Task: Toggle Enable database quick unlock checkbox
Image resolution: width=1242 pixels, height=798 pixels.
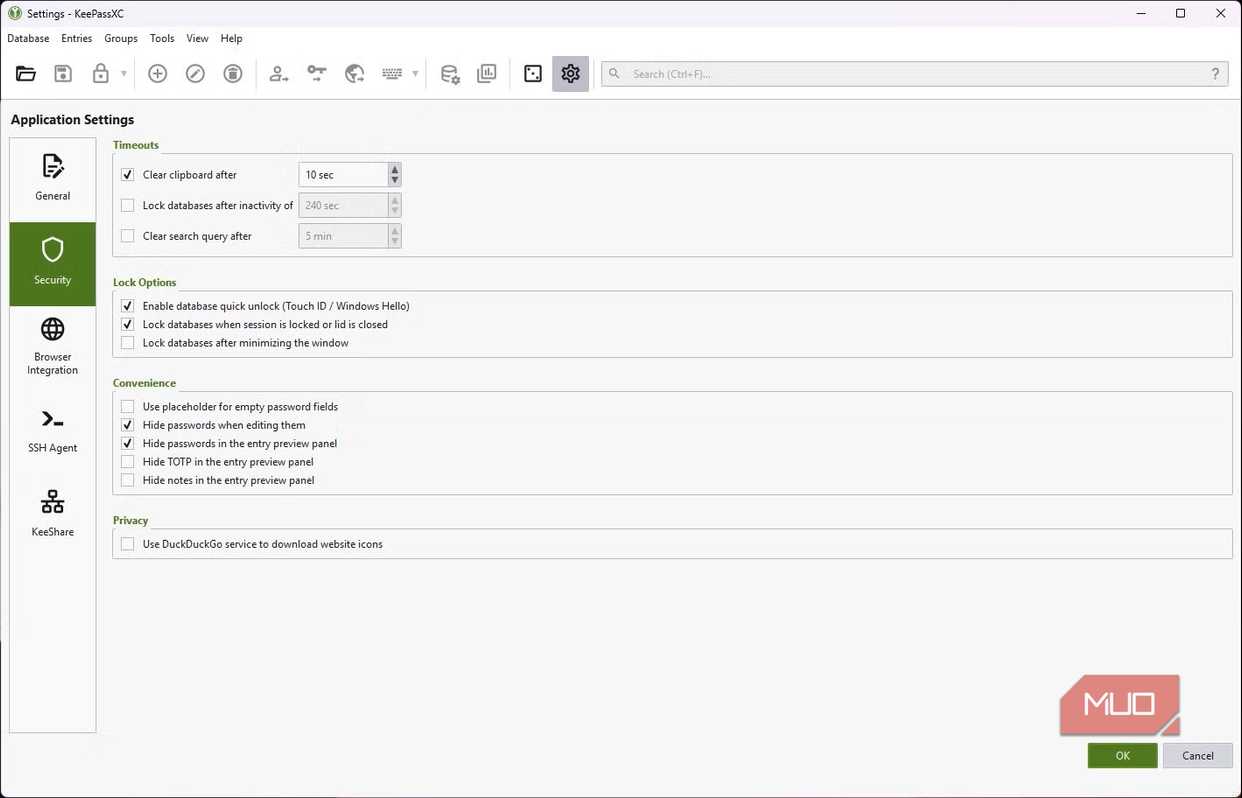Action: click(x=127, y=306)
